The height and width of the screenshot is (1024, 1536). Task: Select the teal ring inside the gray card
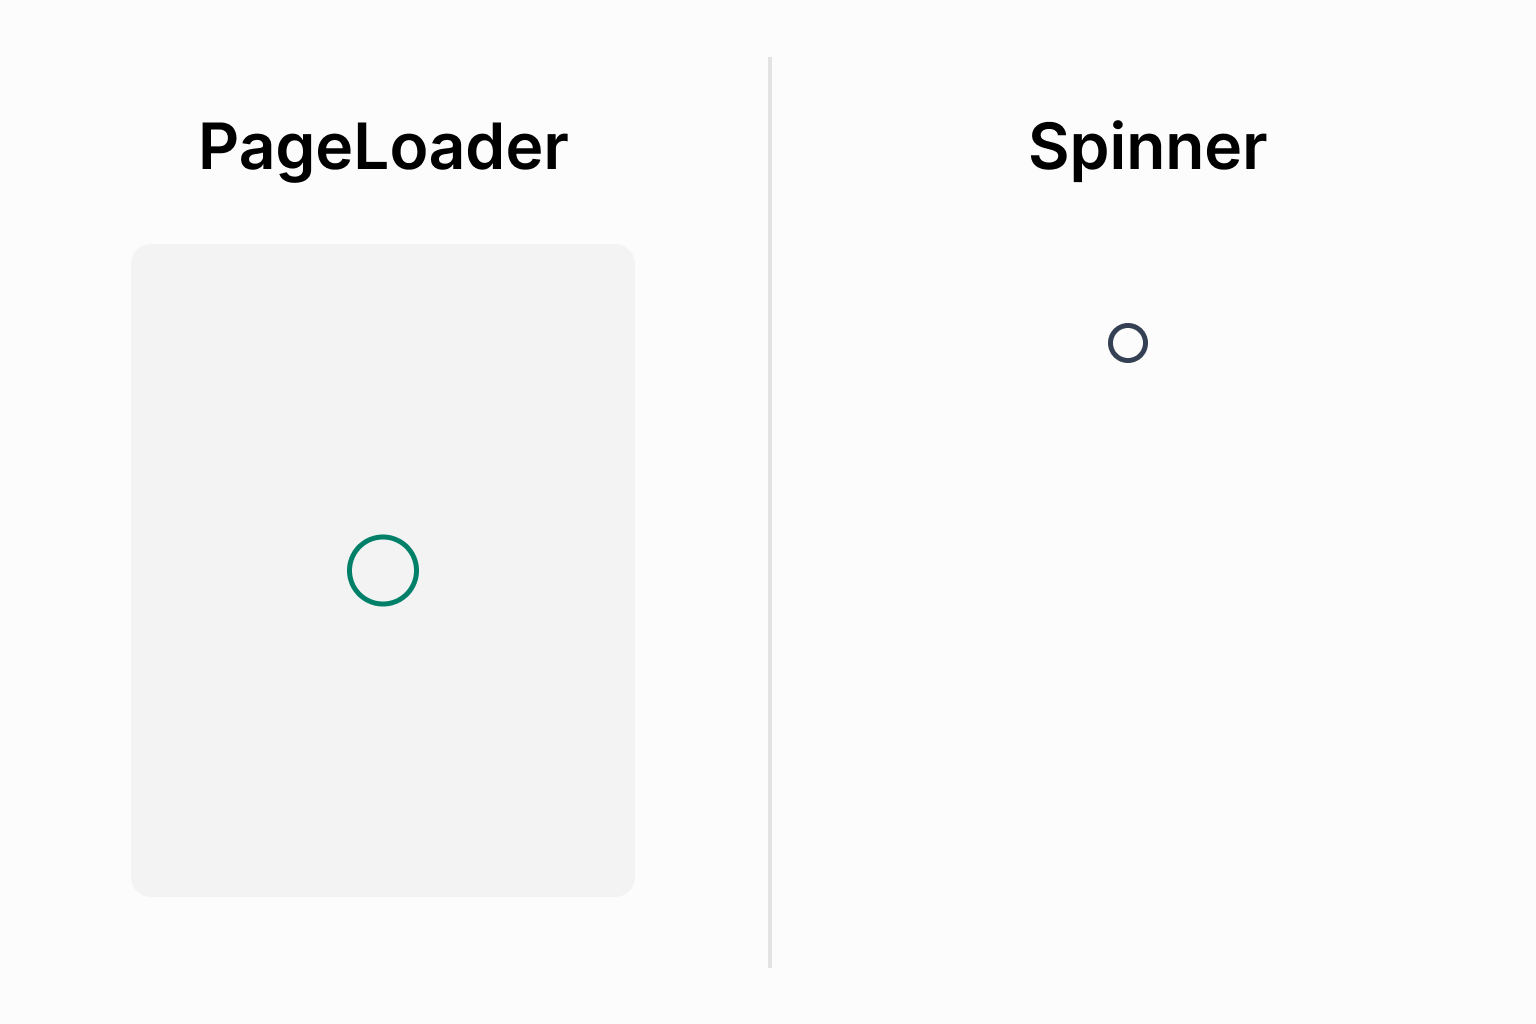click(x=383, y=570)
